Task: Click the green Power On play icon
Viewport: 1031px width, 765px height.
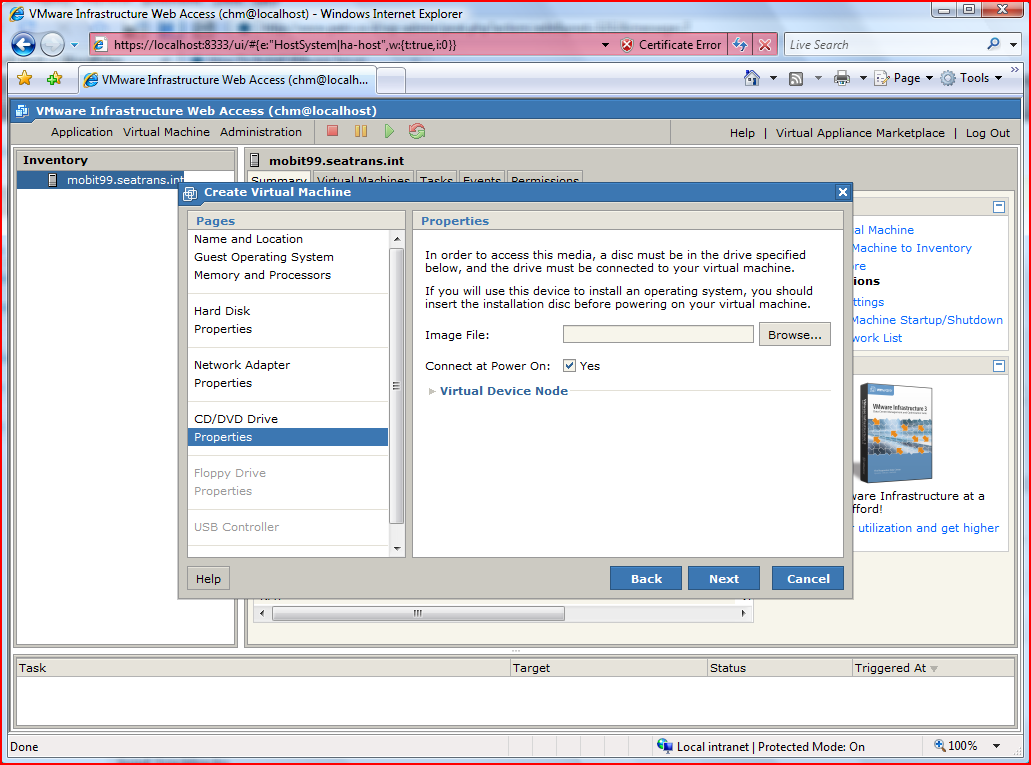Action: point(389,131)
